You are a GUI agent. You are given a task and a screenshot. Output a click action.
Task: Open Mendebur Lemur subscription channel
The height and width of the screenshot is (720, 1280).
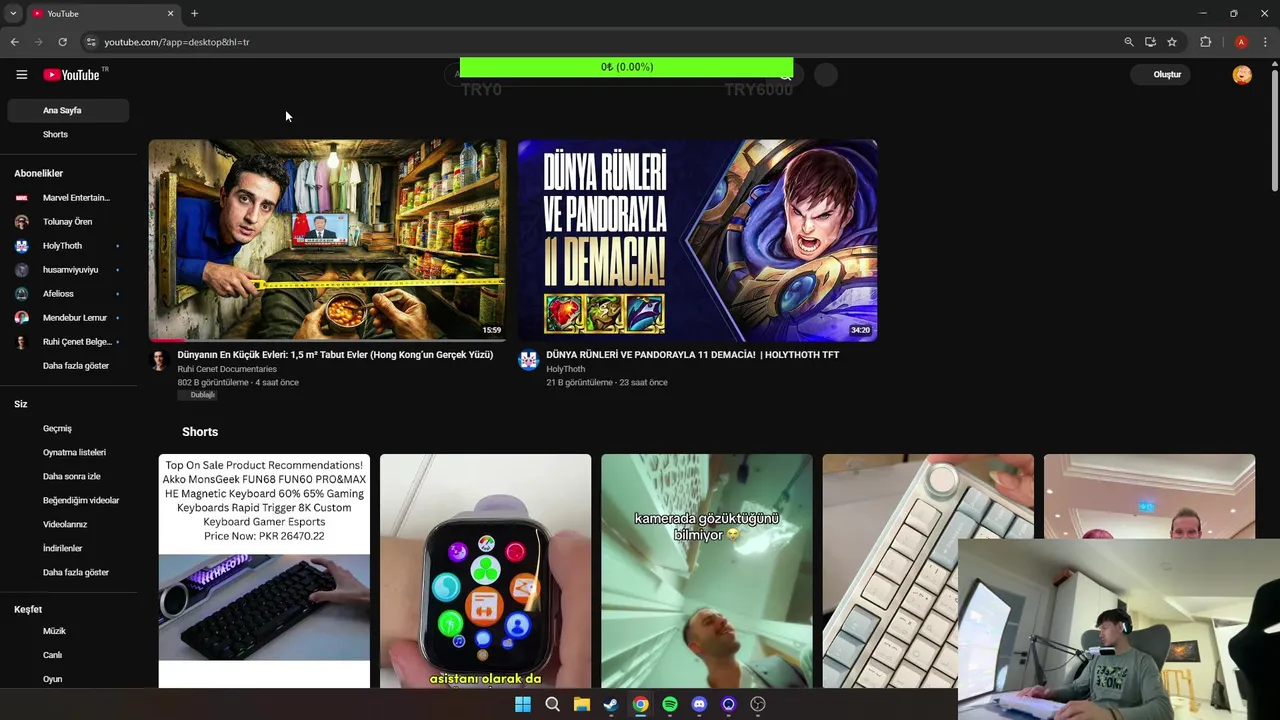tap(69, 318)
